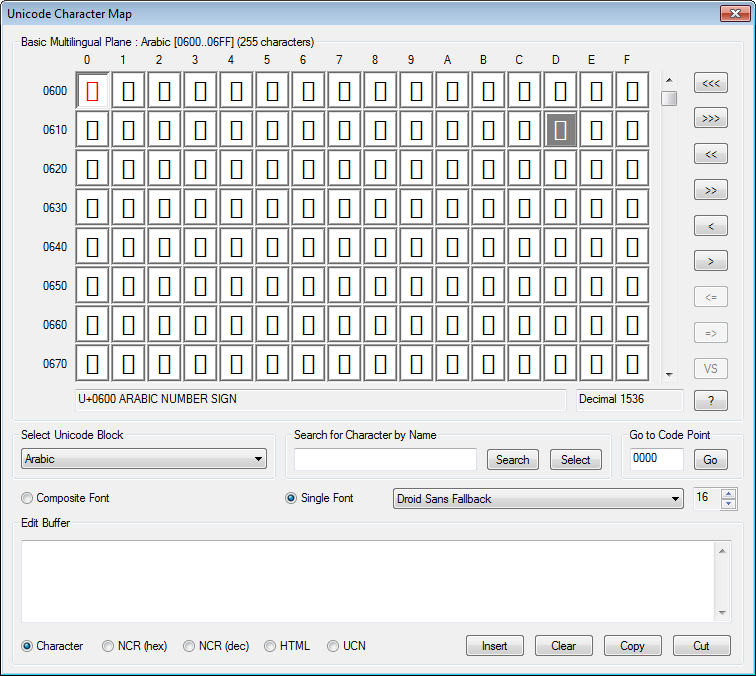Click the Edit Buffer scrollbar down arrow

[722, 612]
